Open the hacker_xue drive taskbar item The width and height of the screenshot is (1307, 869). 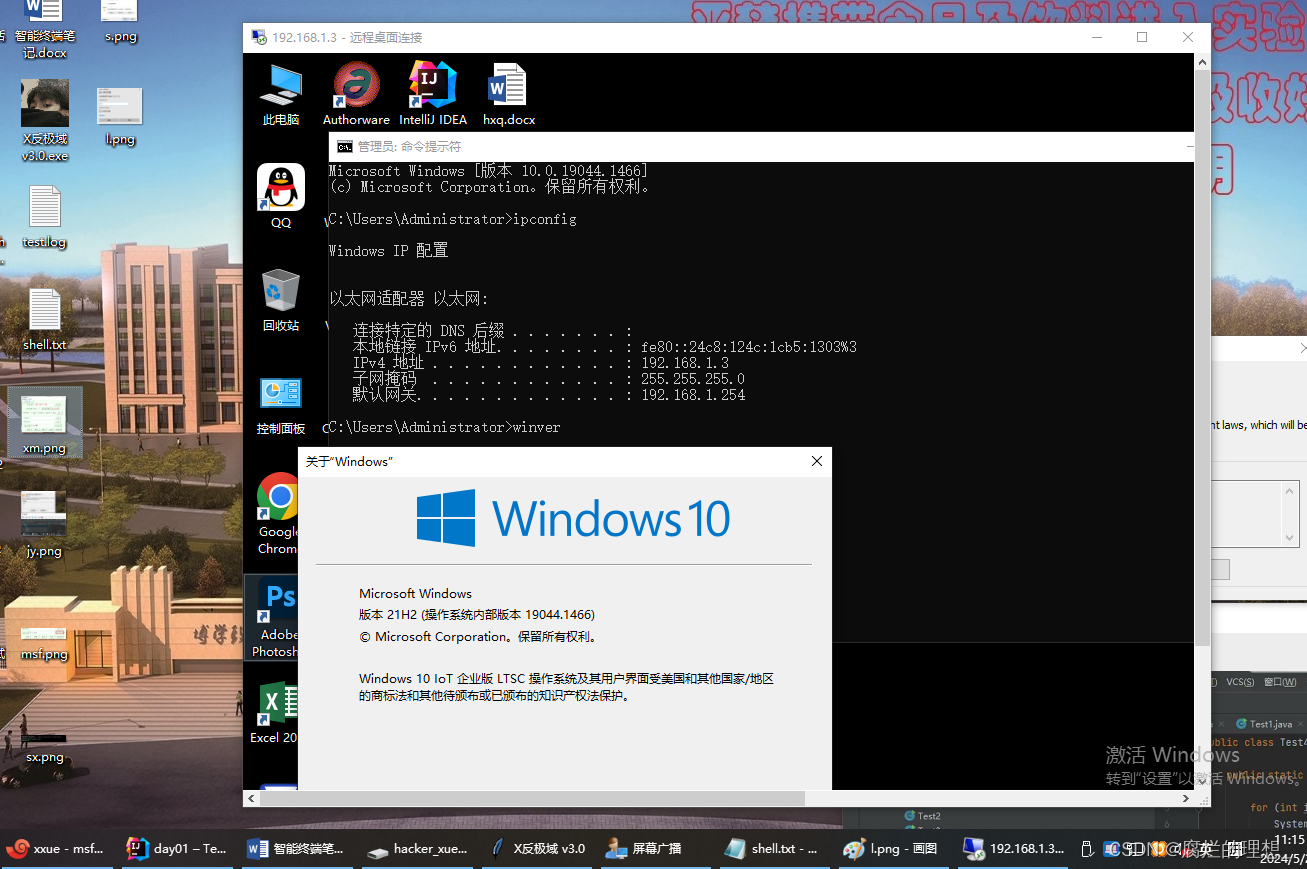point(418,848)
